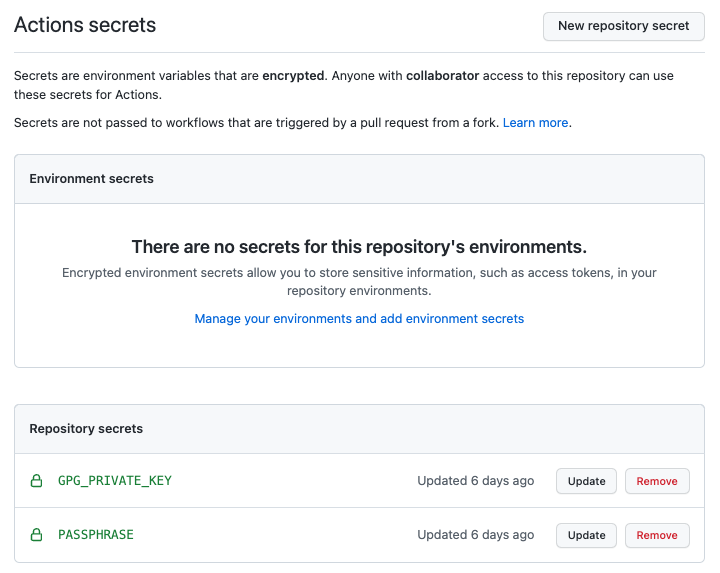Select the GPG_PRIVATE_KEY secret name

115,481
